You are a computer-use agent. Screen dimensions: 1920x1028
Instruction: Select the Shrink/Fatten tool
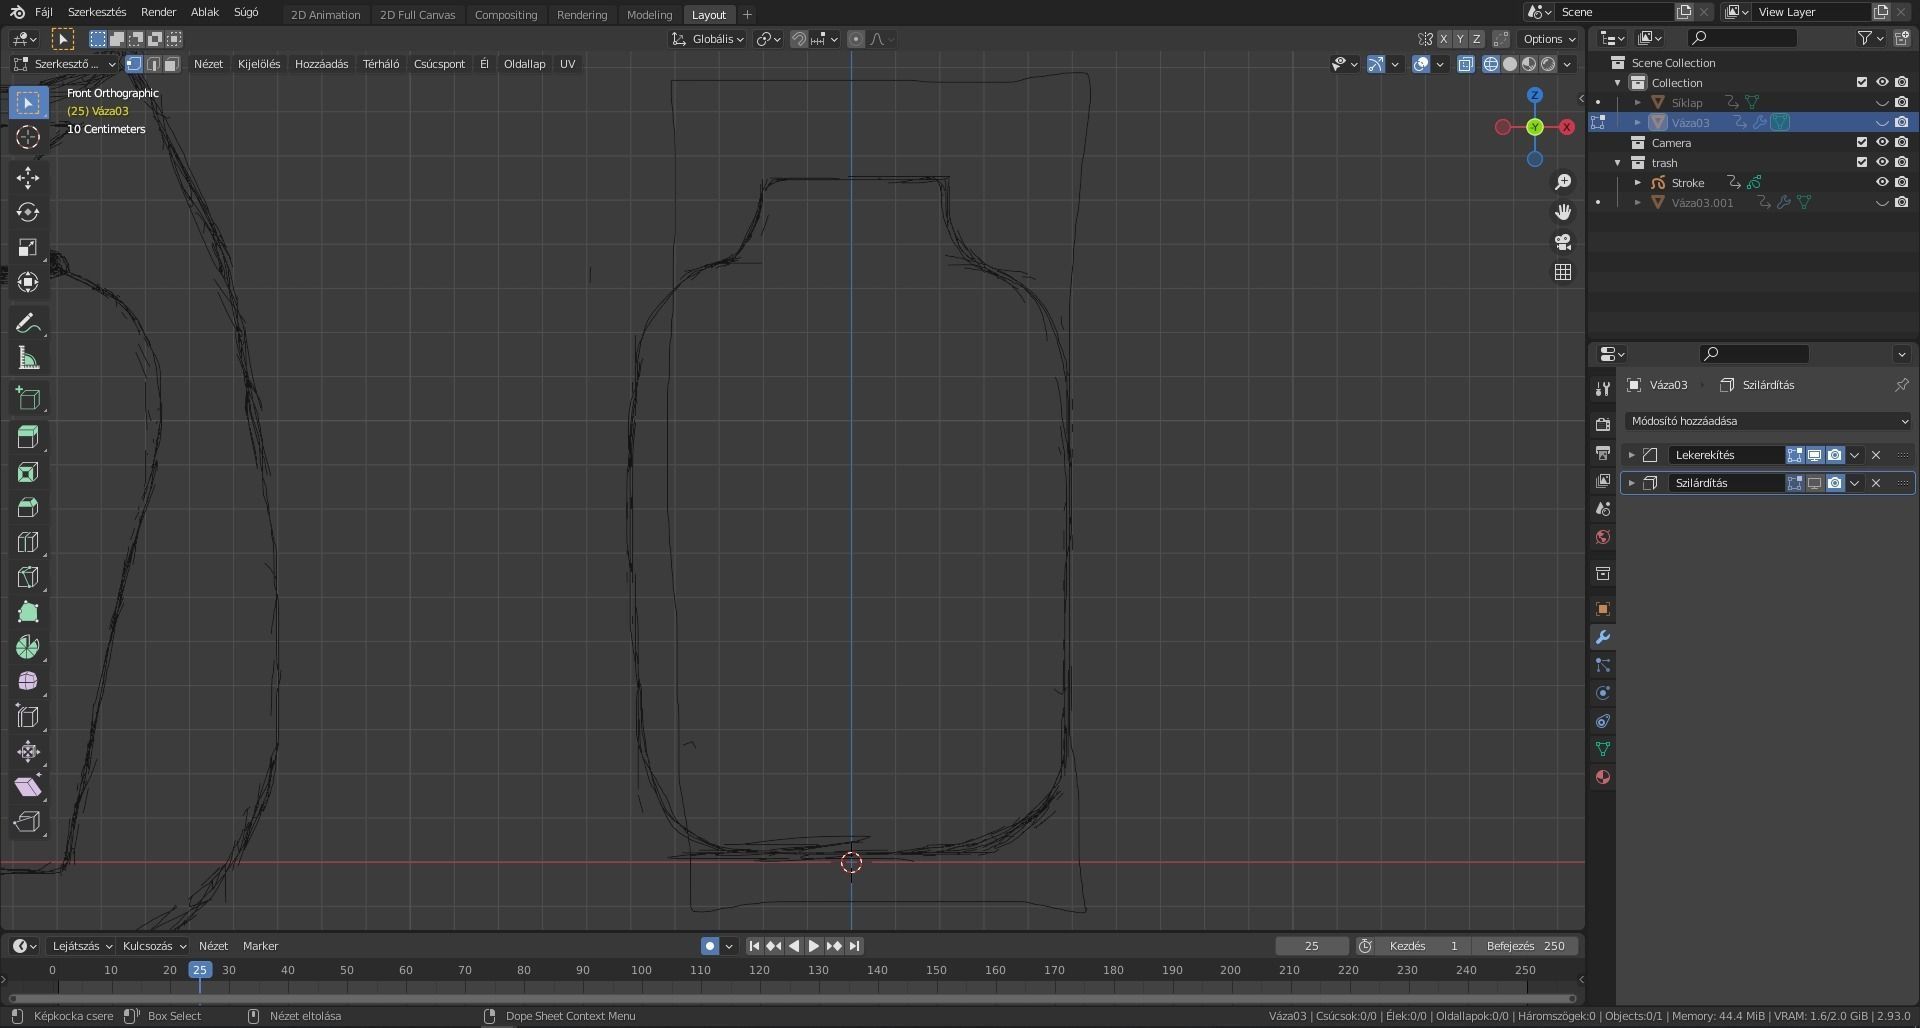[x=28, y=751]
